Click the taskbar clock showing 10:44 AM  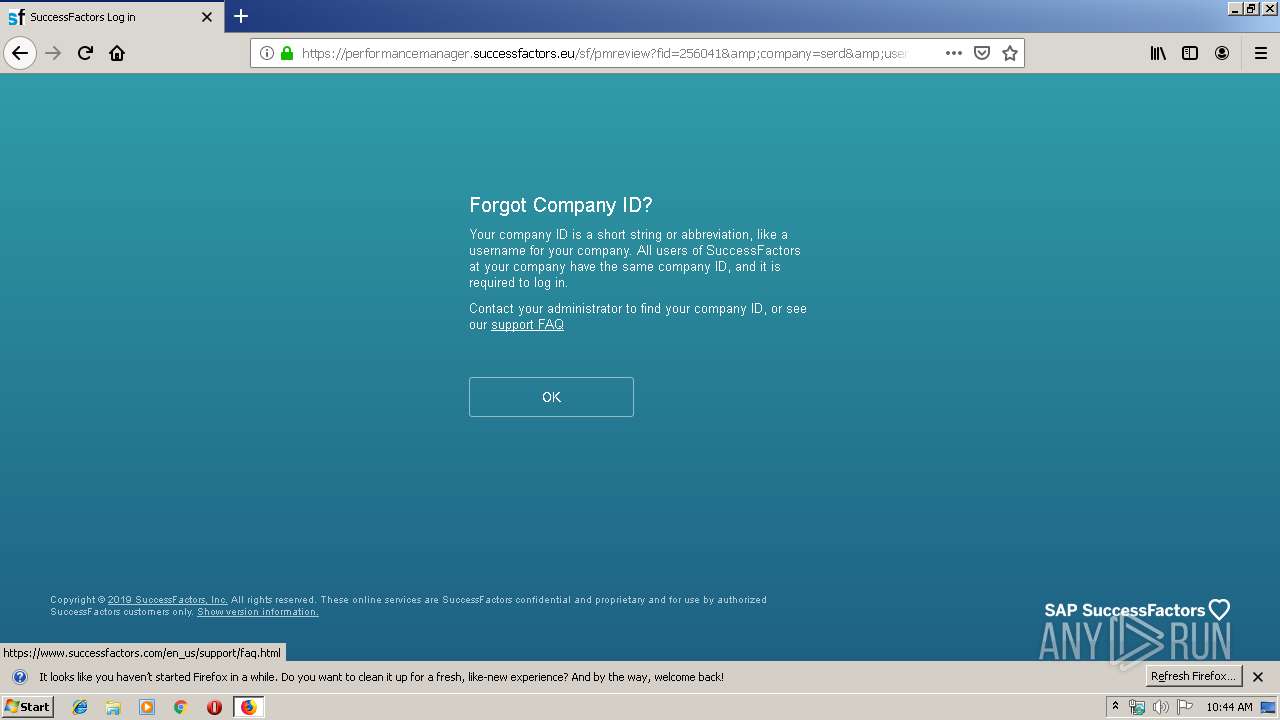coord(1229,707)
